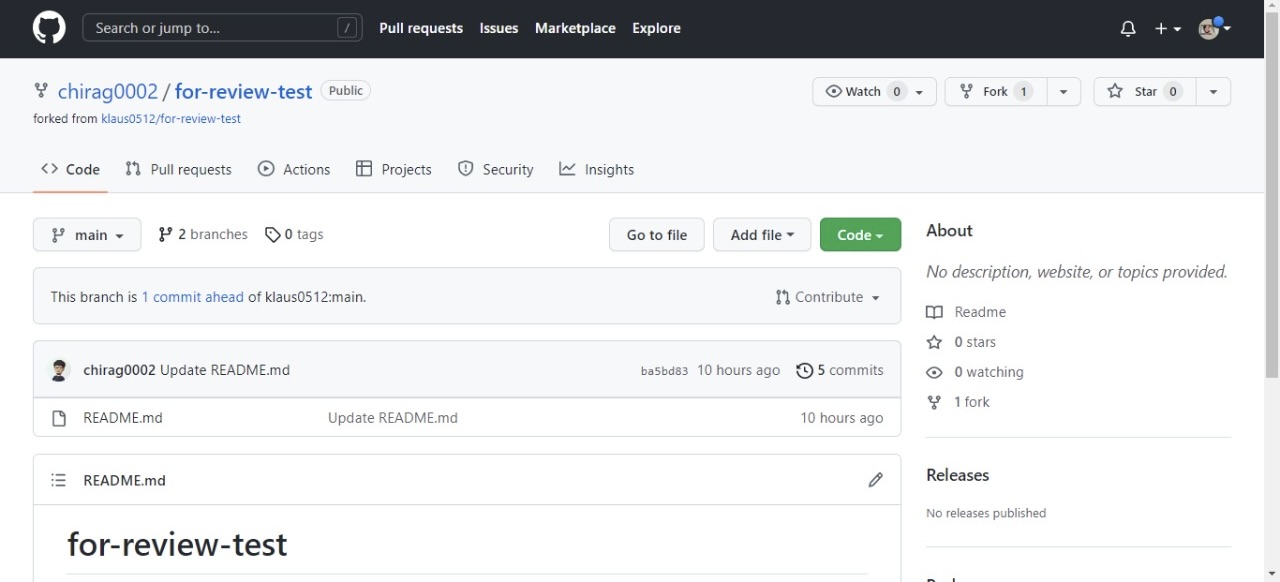Open Issues in top navigation
The image size is (1280, 582).
499,28
